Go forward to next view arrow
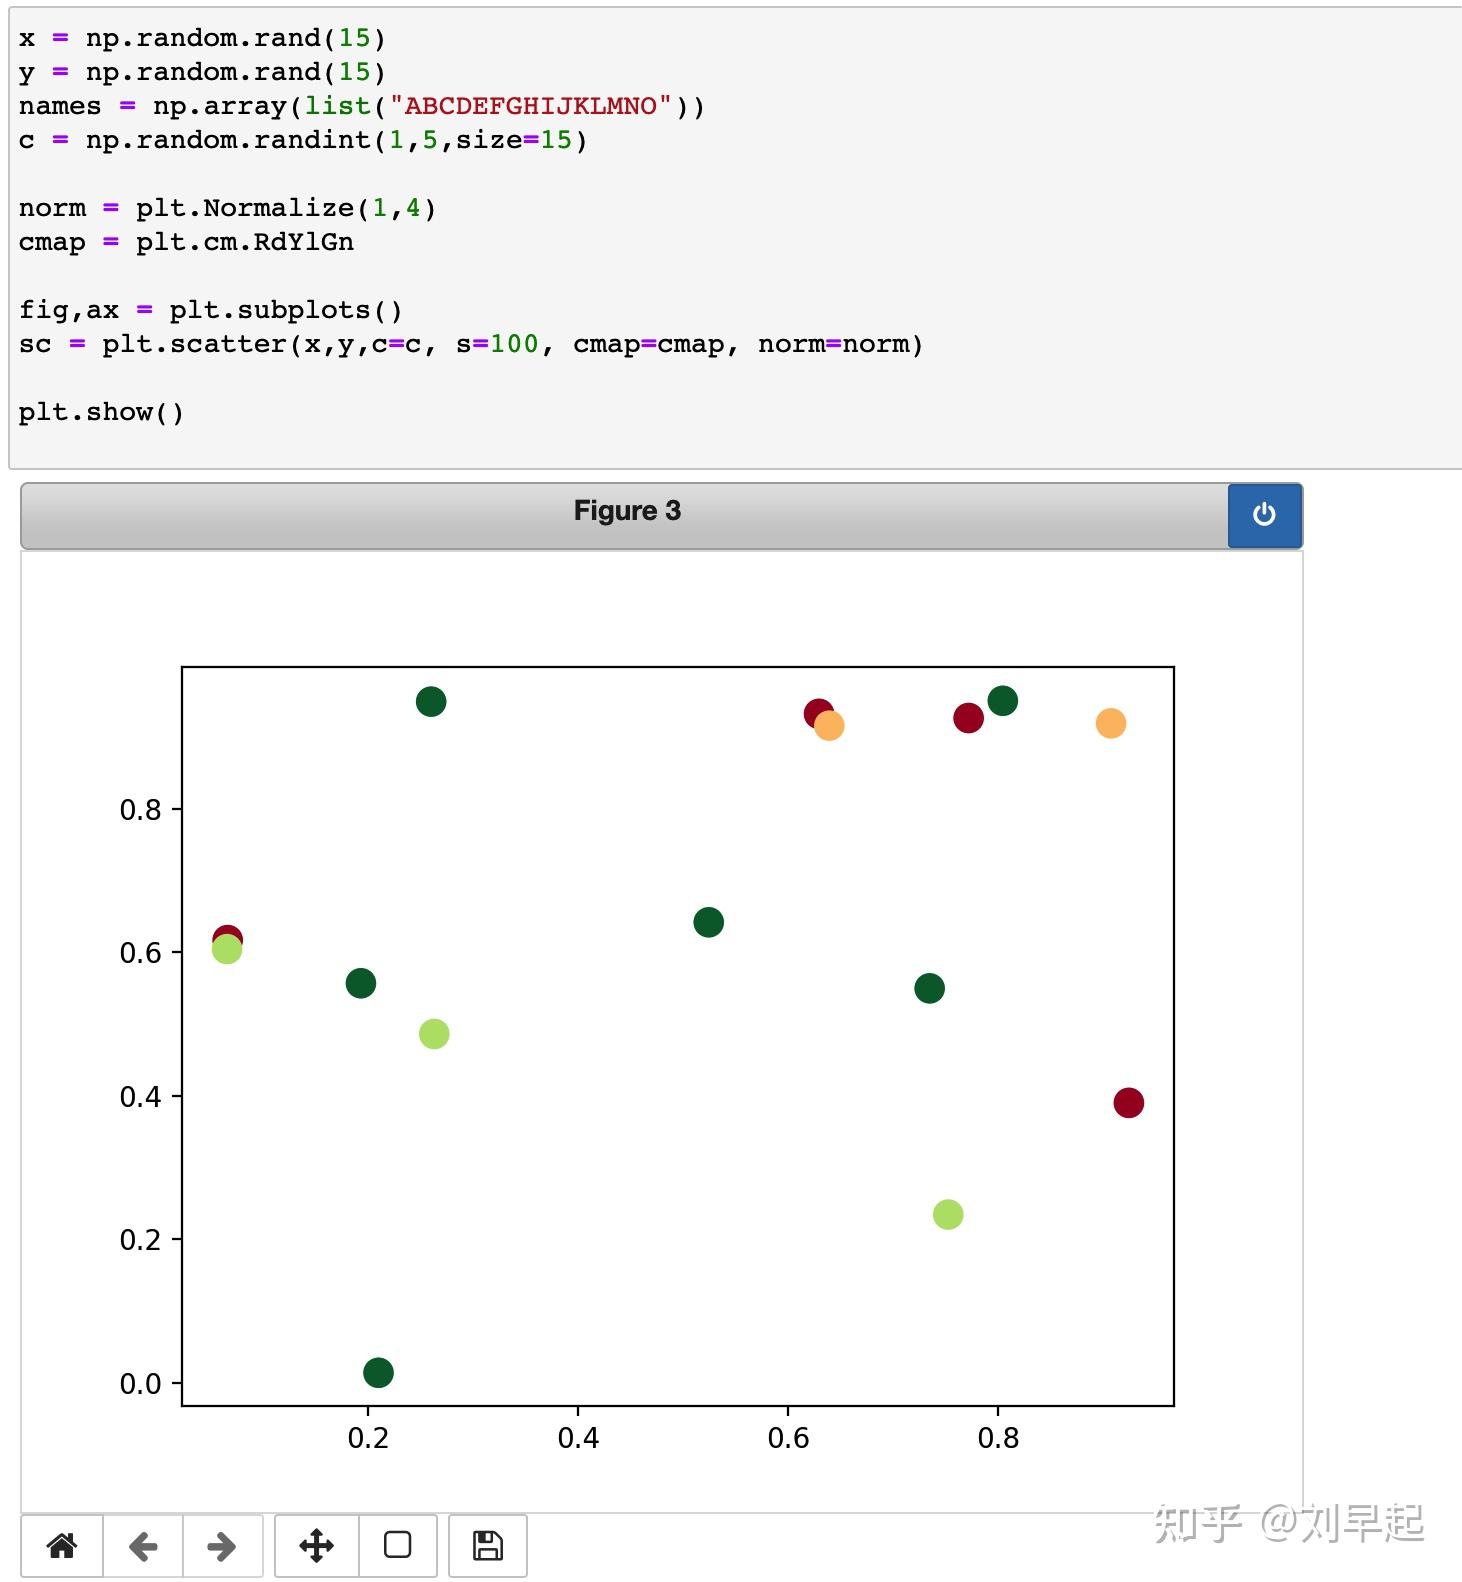This screenshot has width=1462, height=1582. [222, 1545]
